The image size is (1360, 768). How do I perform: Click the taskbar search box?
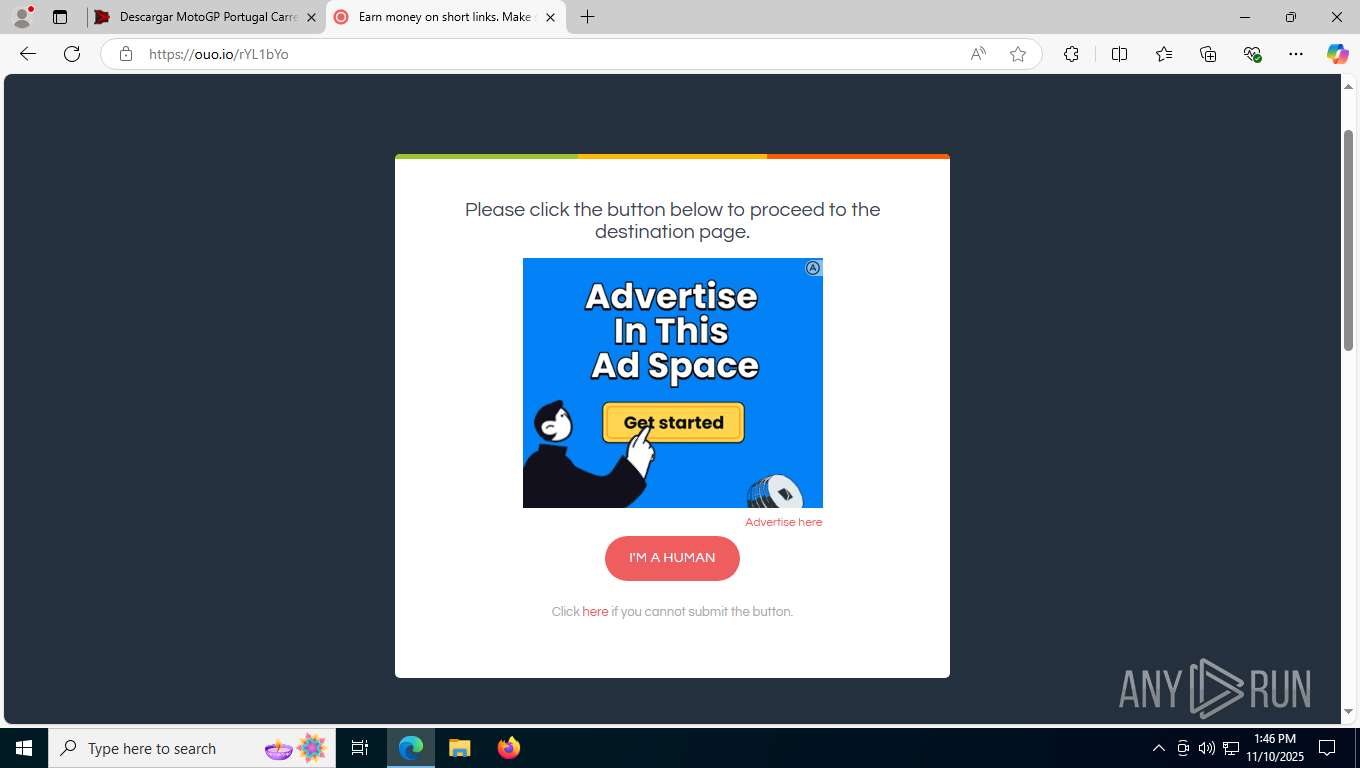(x=192, y=748)
